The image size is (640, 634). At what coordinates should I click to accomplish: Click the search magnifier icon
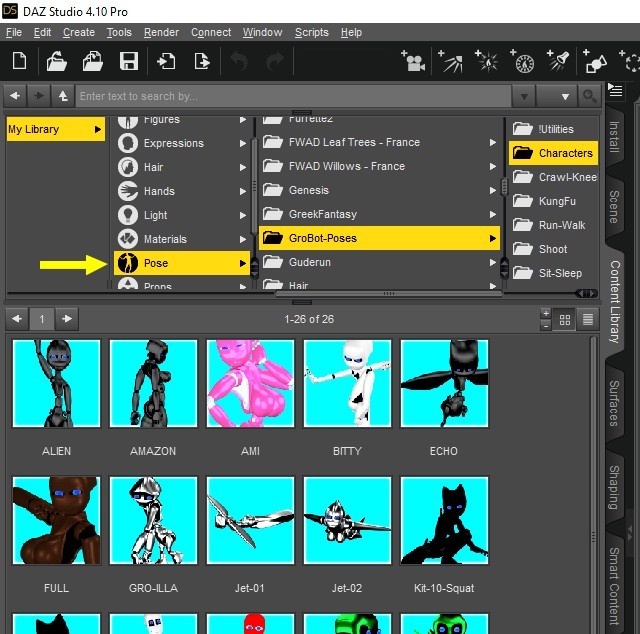[589, 96]
